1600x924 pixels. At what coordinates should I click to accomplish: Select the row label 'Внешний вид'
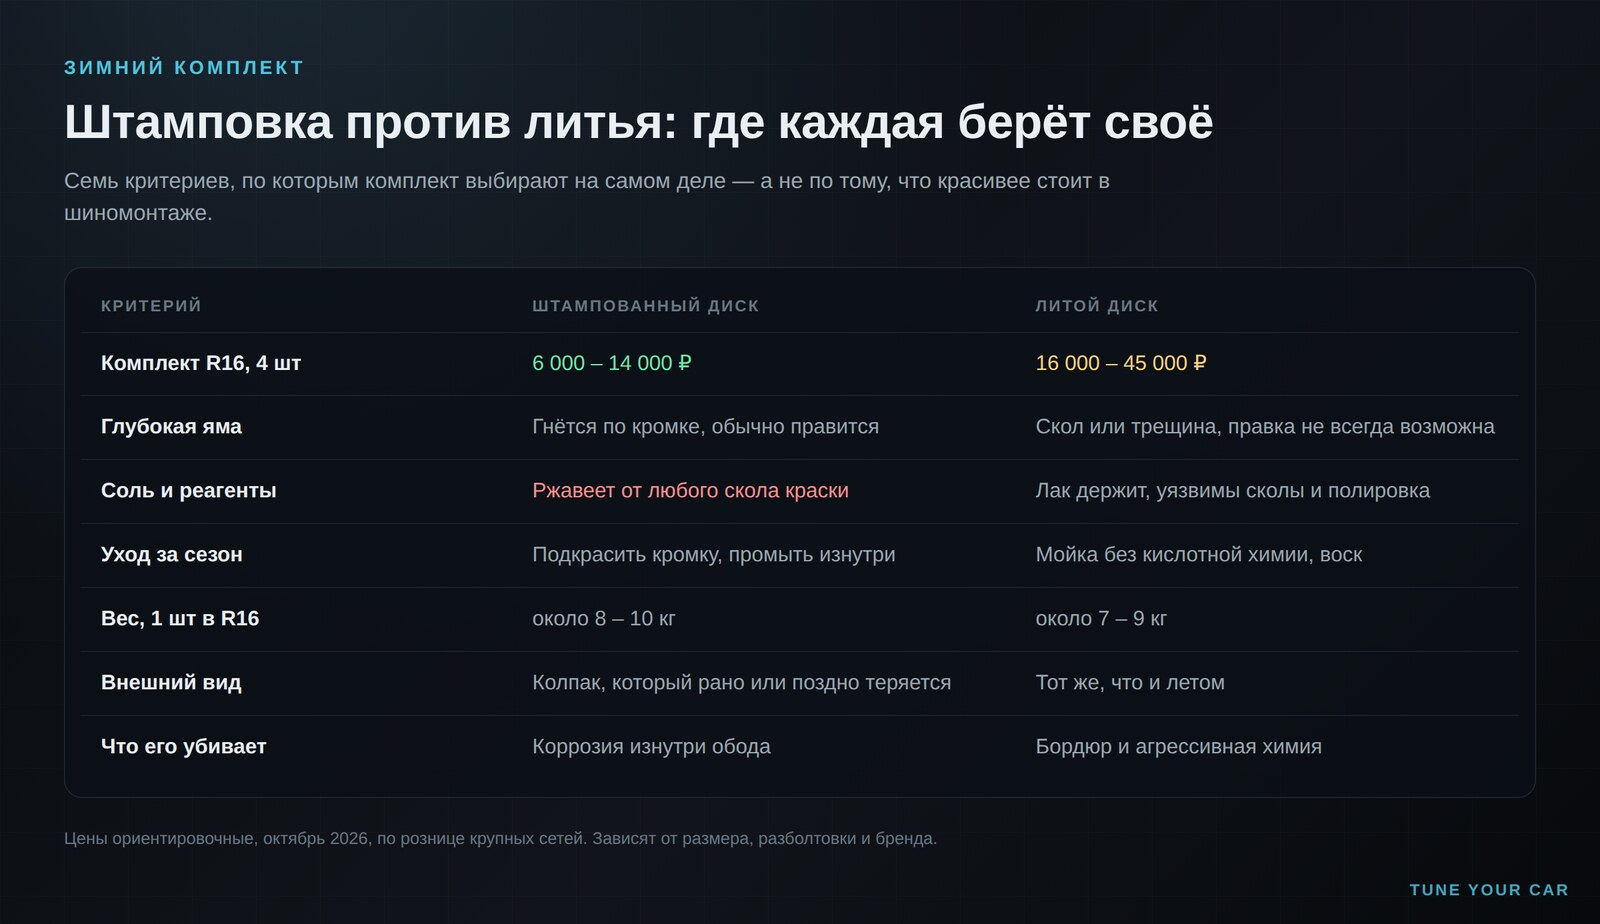[x=171, y=682]
